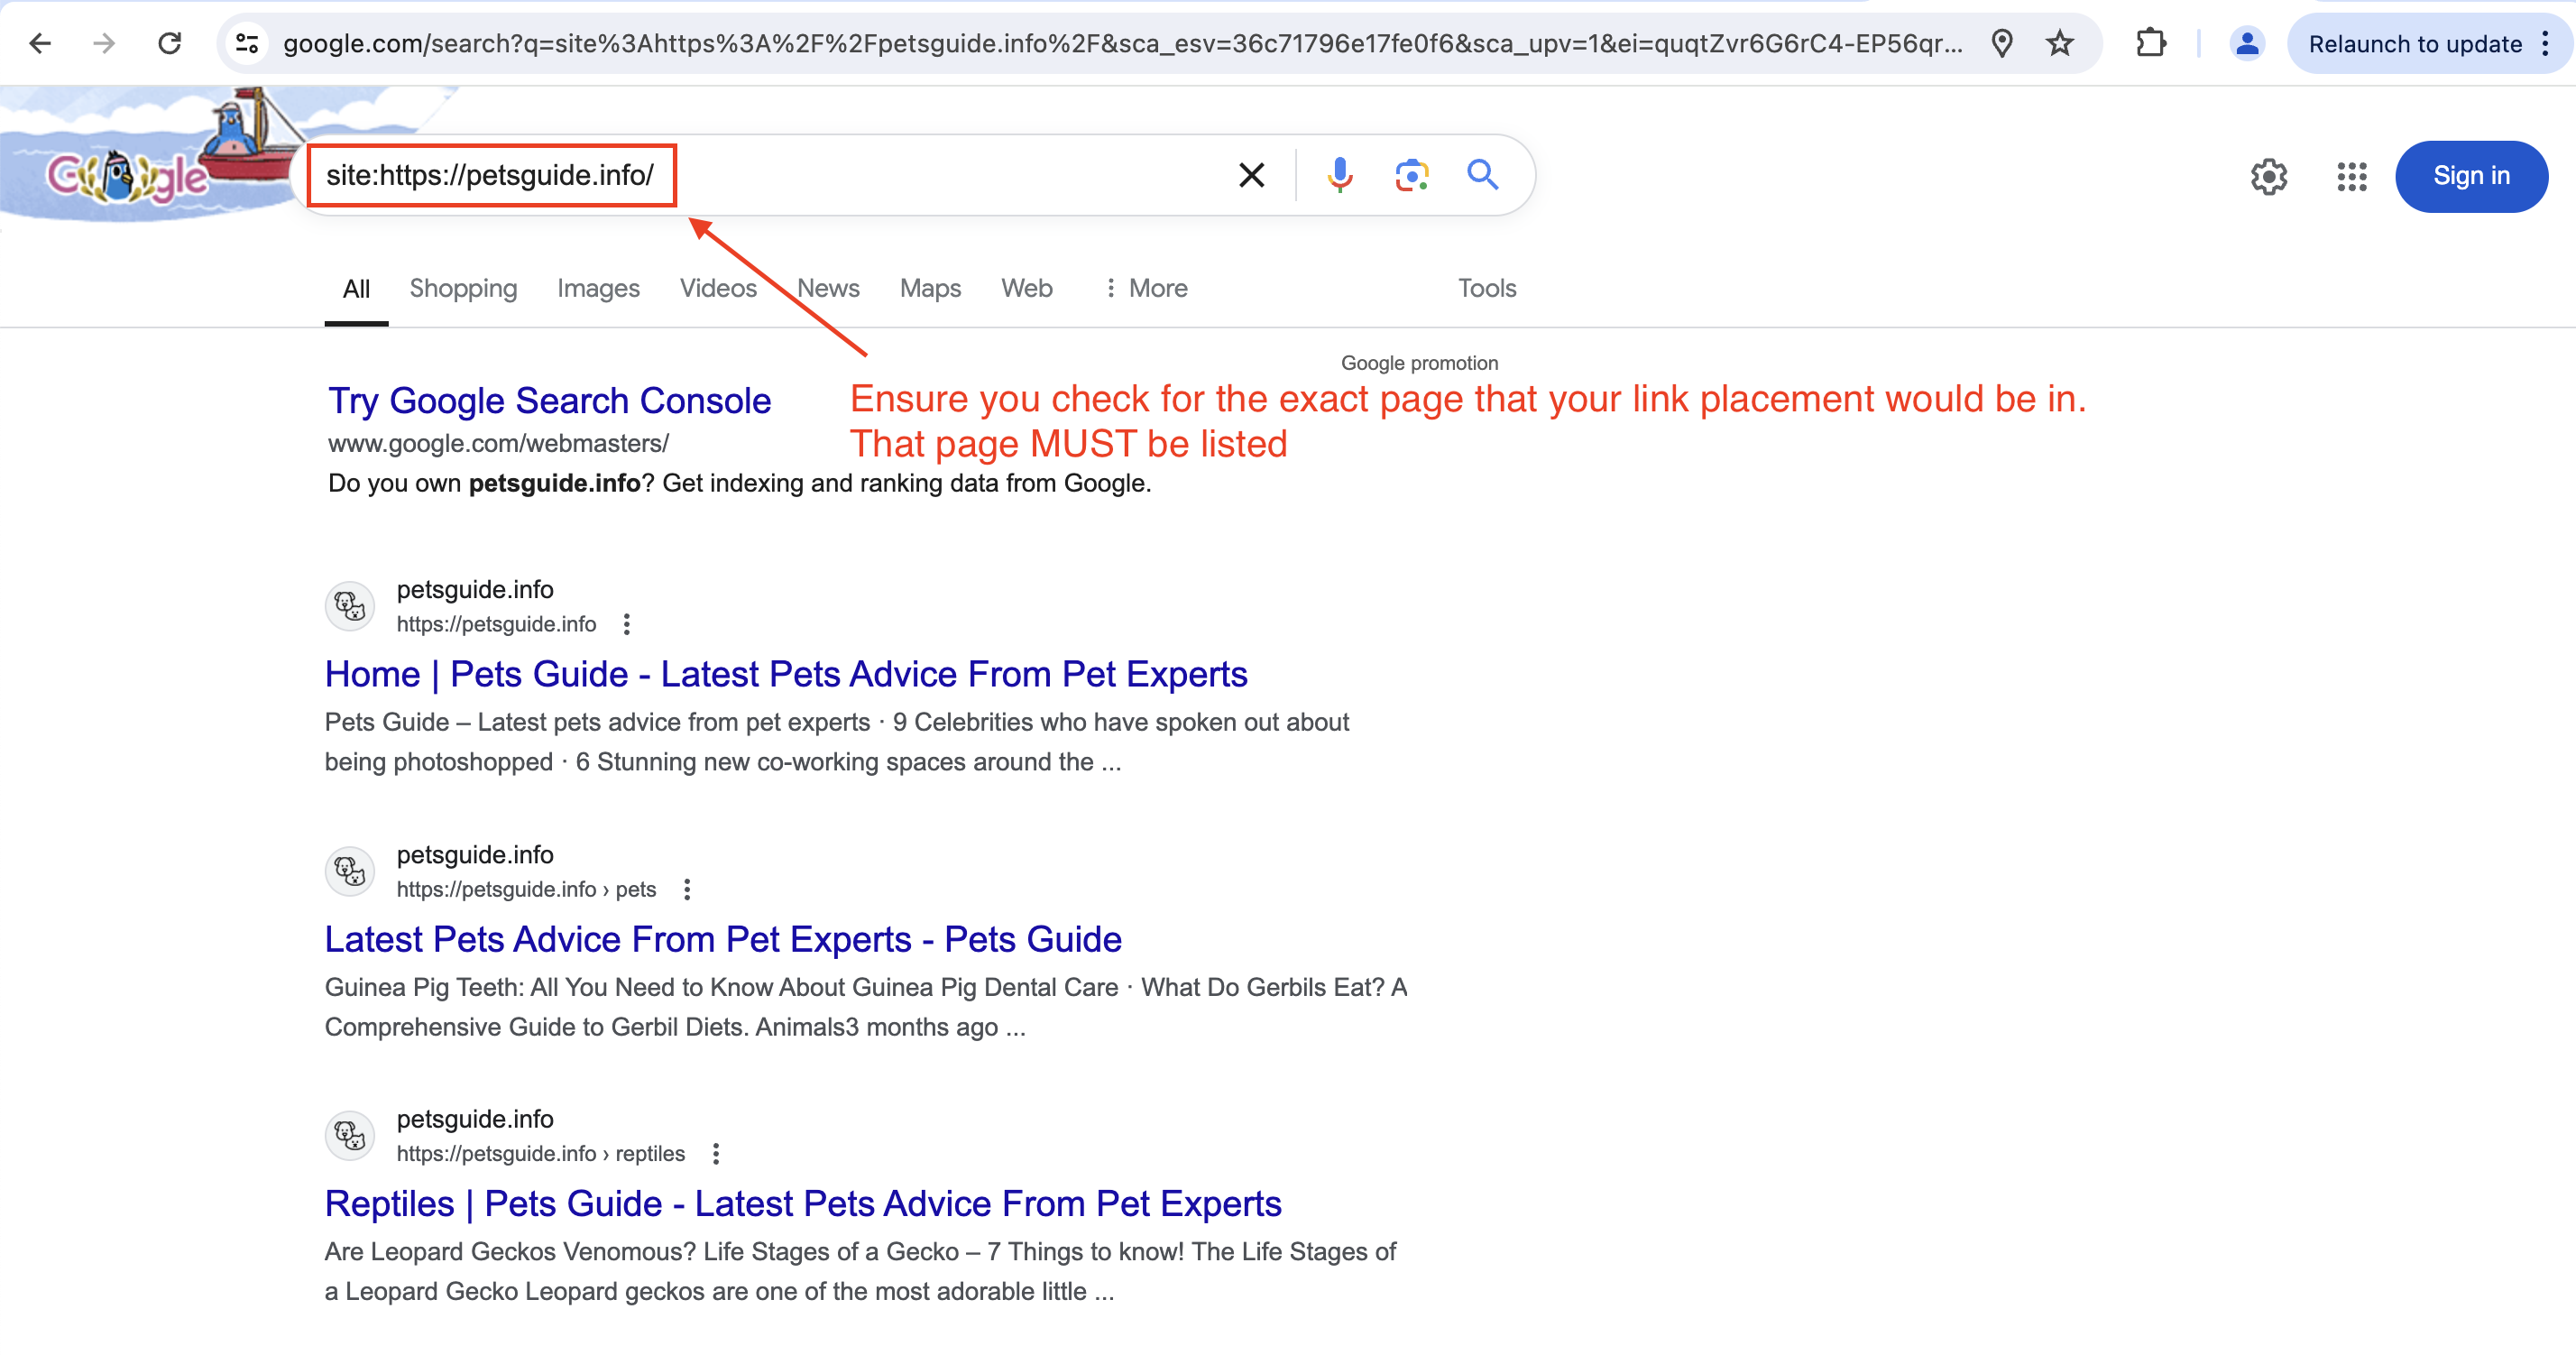Open Latest Pets Advice From Pet Experts result
This screenshot has width=2576, height=1355.
[x=723, y=939]
